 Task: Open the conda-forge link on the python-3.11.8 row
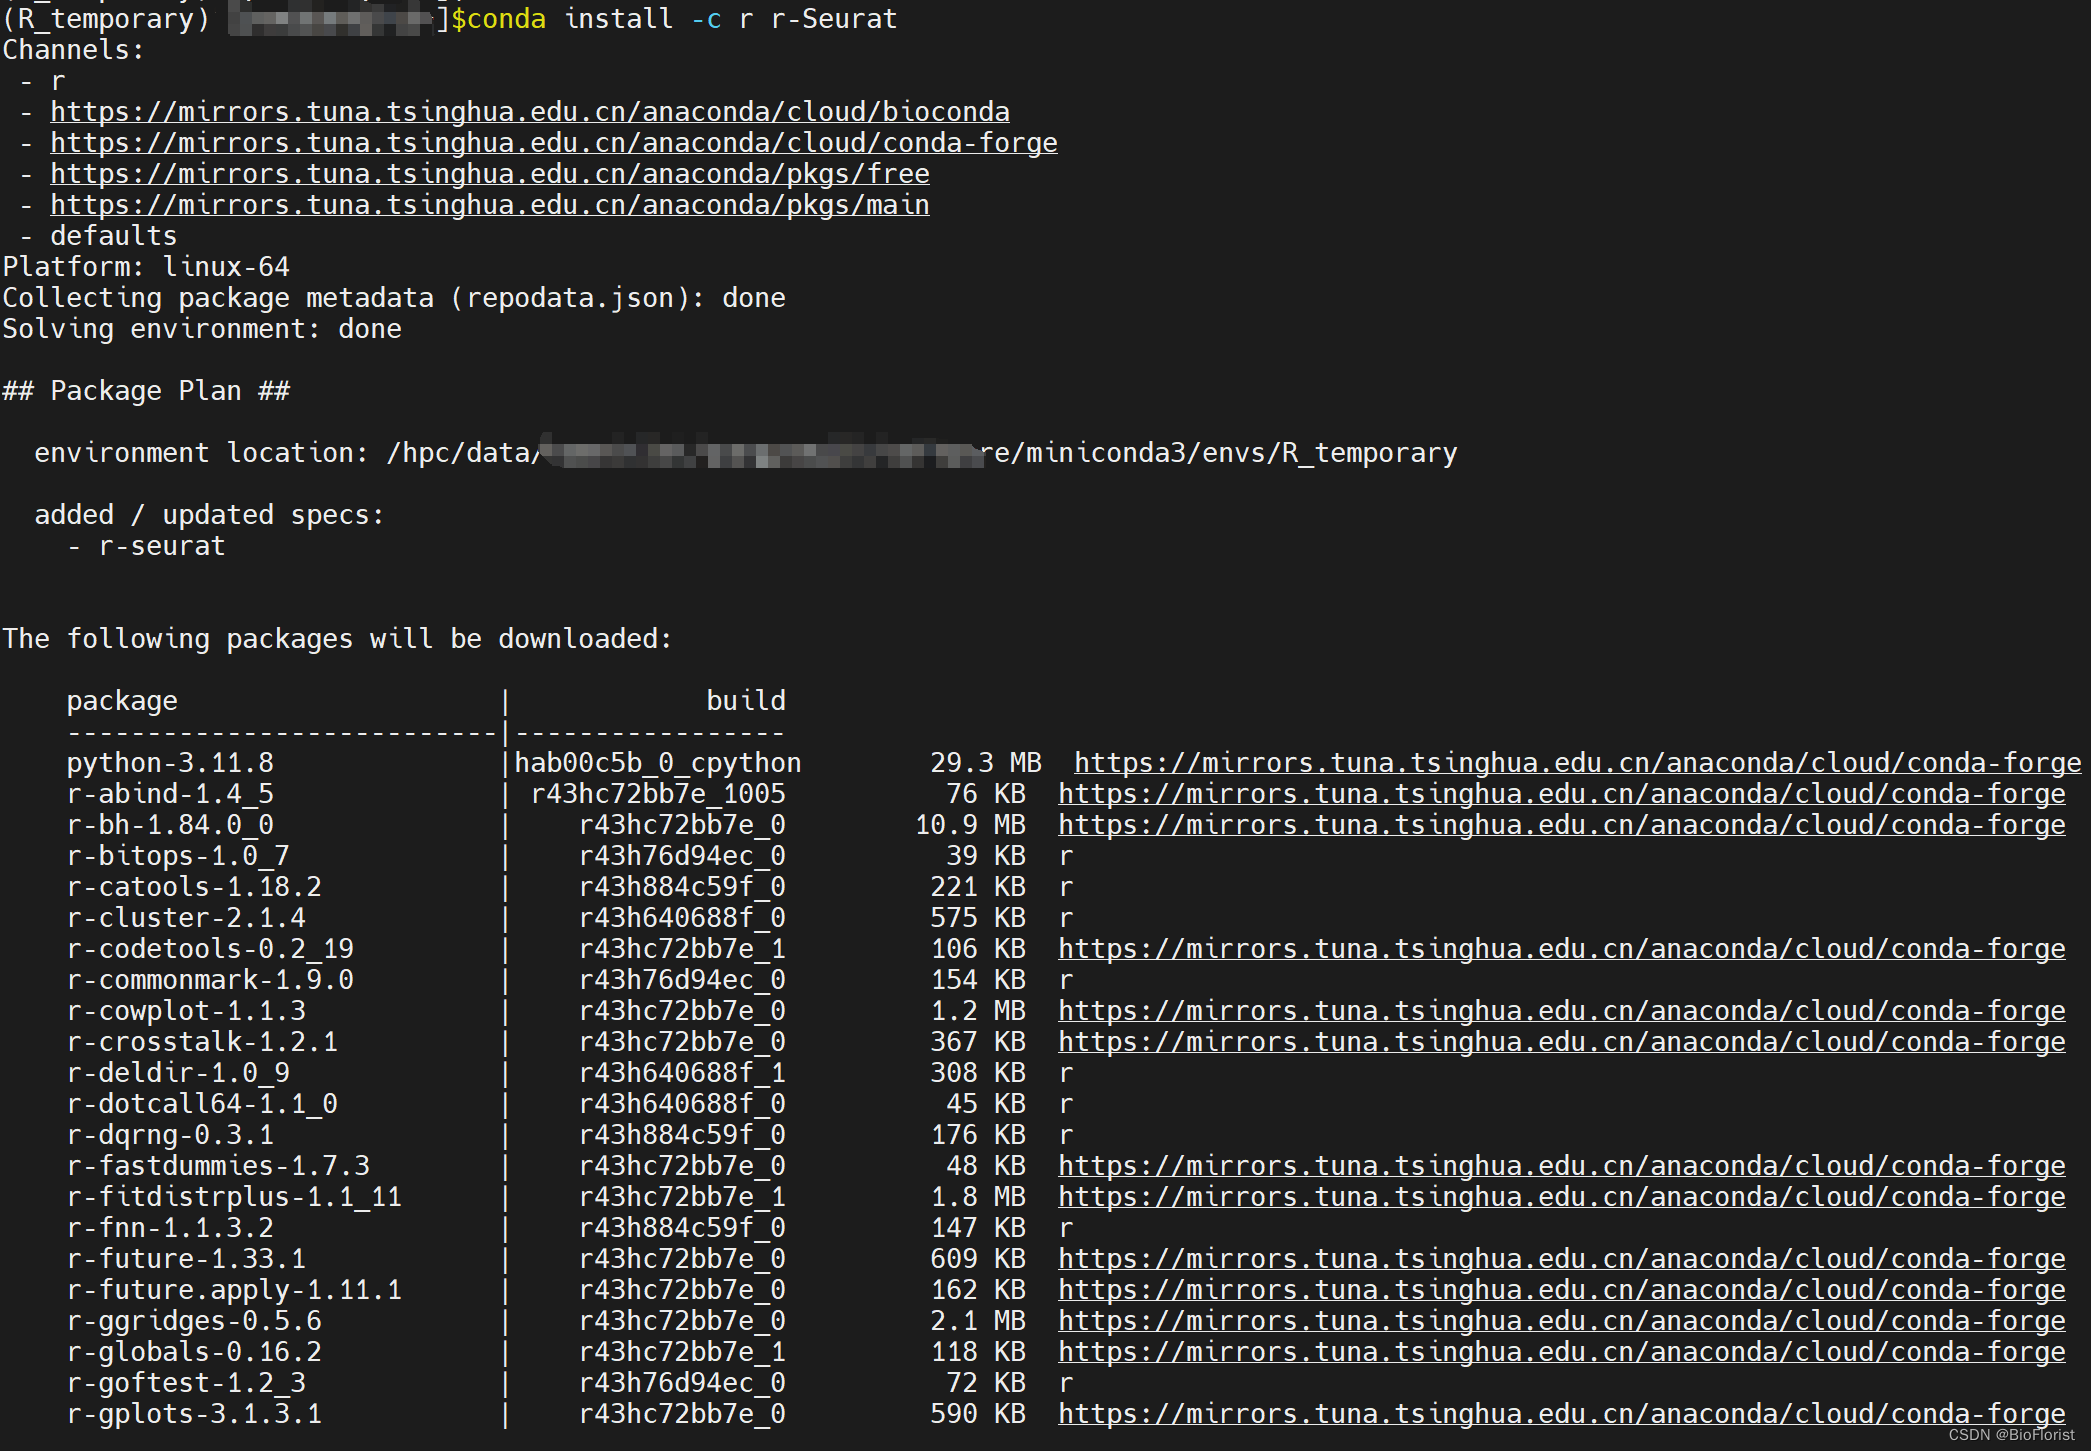coord(1577,762)
